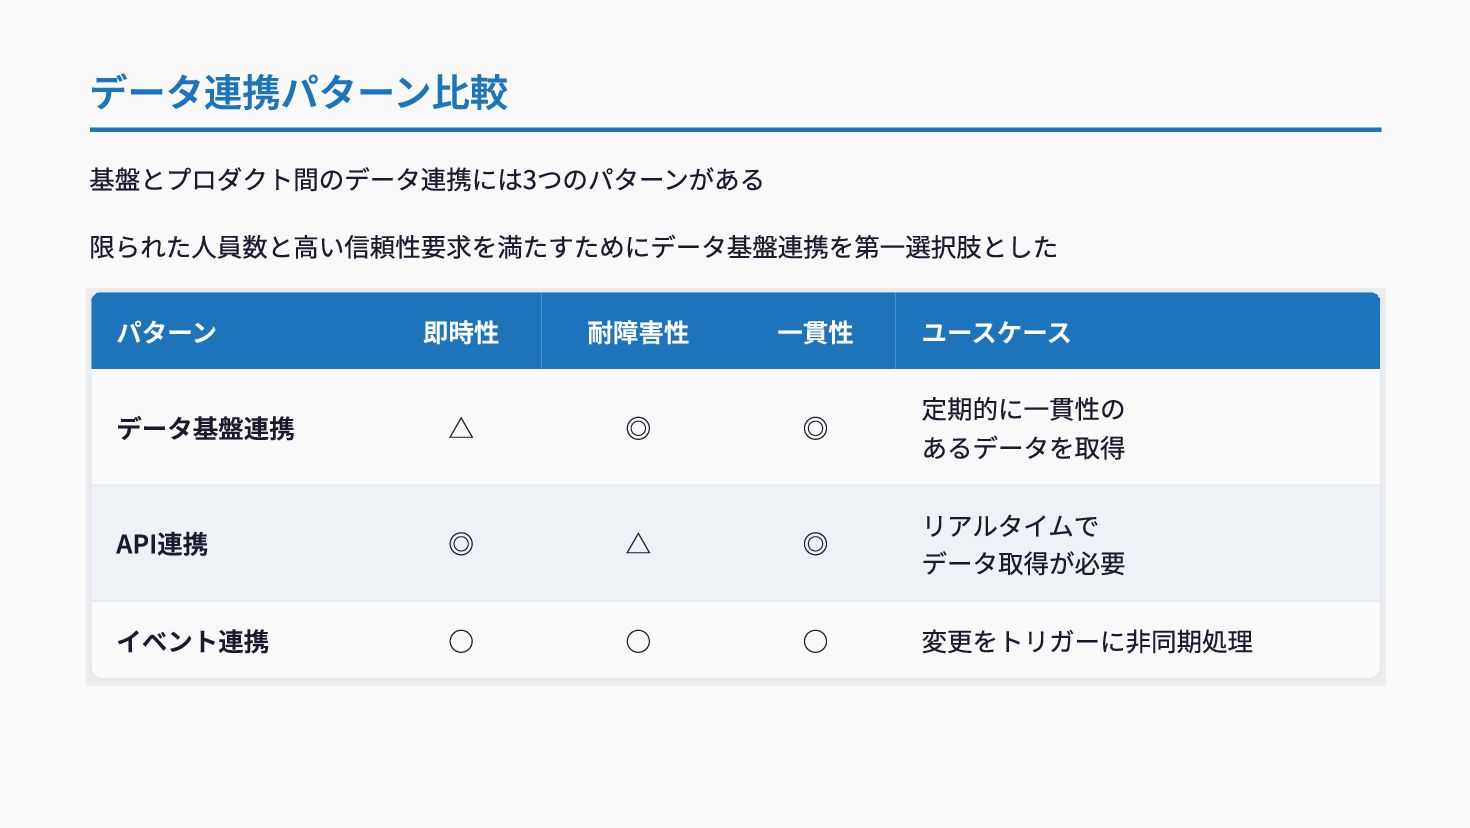1470x828 pixels.
Task: Click イベント連携 row's 即時性 circle
Action: (461, 641)
